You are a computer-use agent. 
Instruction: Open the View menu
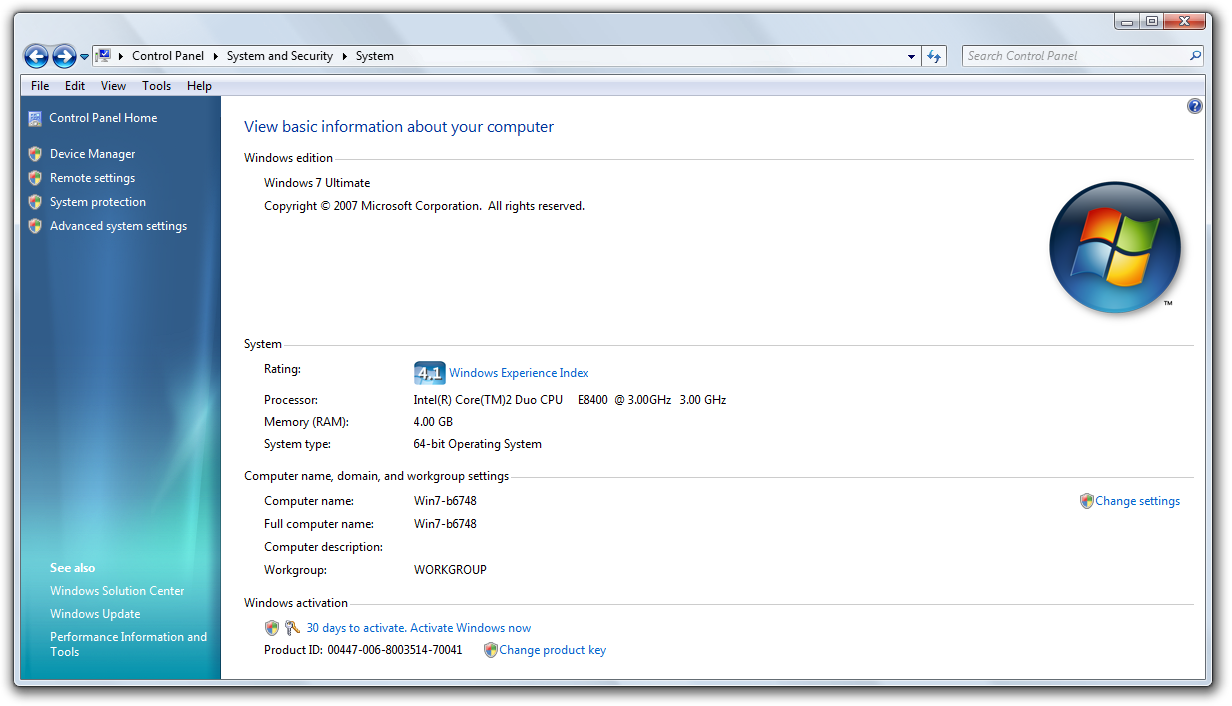click(x=113, y=86)
